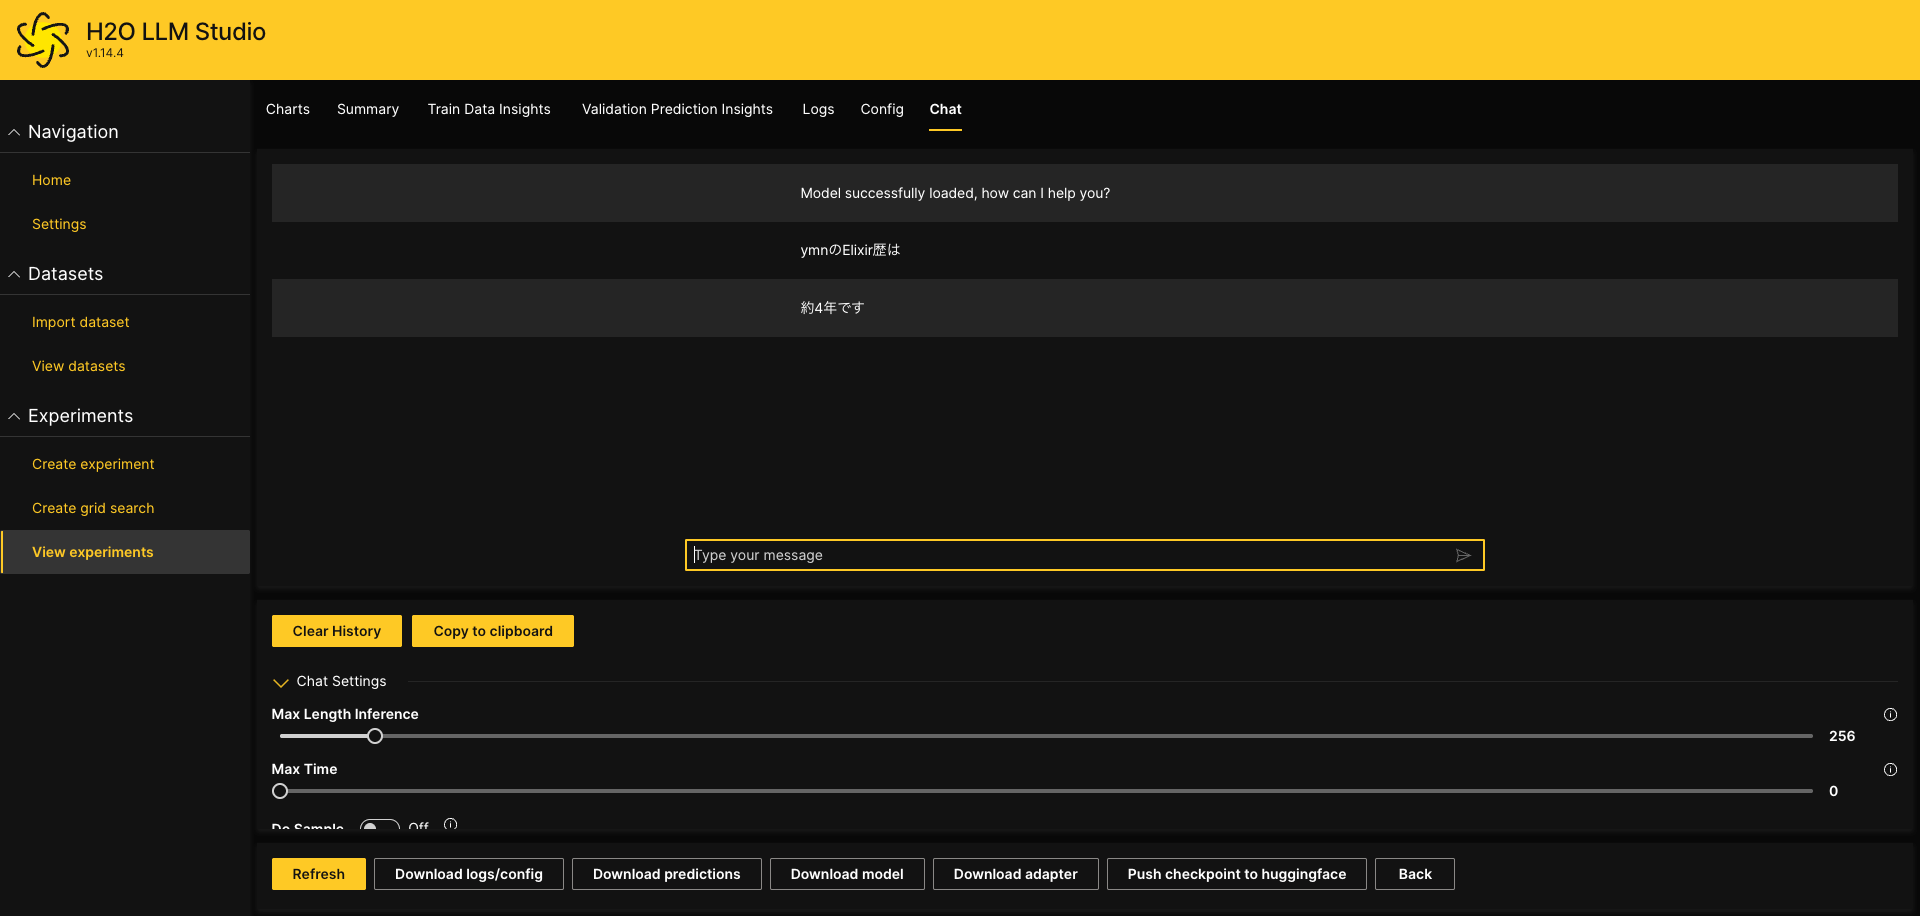This screenshot has height=916, width=1920.
Task: Show info for Max Length Inference
Action: coord(1890,714)
